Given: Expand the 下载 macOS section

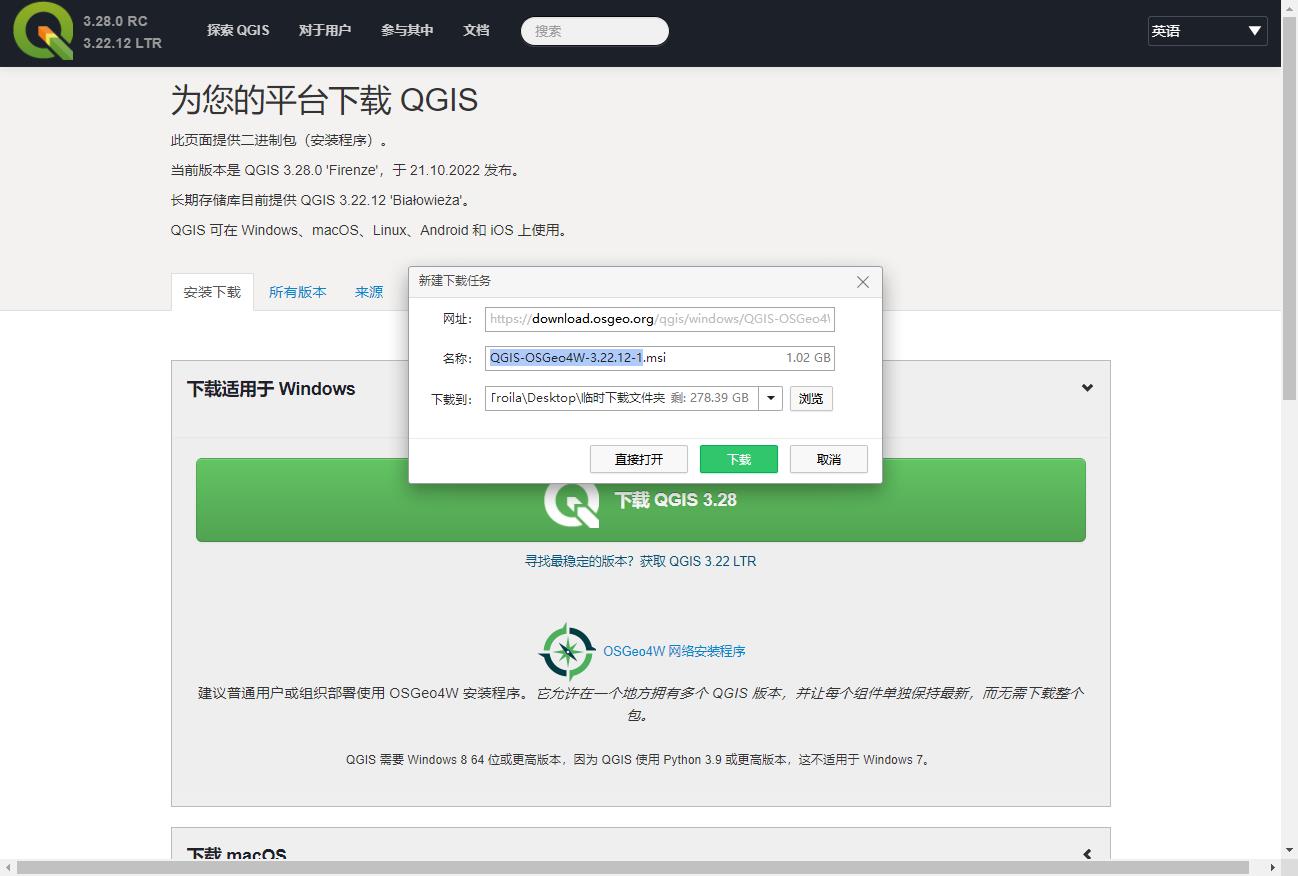Looking at the screenshot, I should [1087, 854].
